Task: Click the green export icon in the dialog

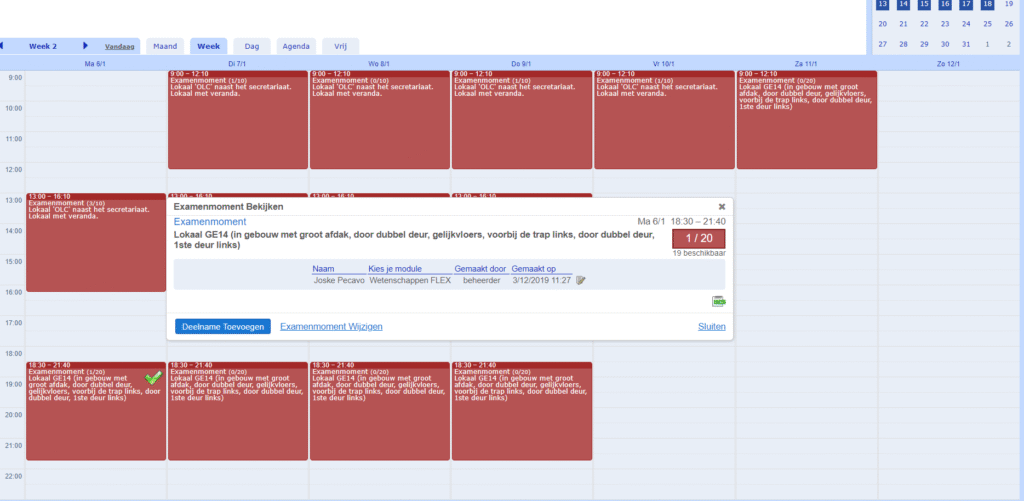Action: [718, 301]
